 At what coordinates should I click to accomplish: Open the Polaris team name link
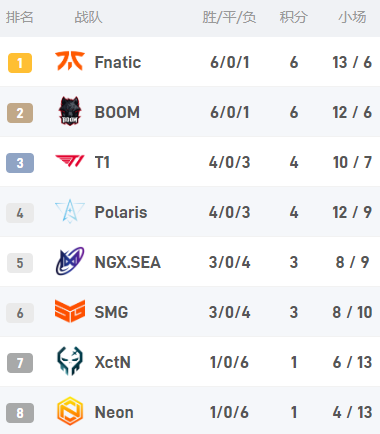121,212
